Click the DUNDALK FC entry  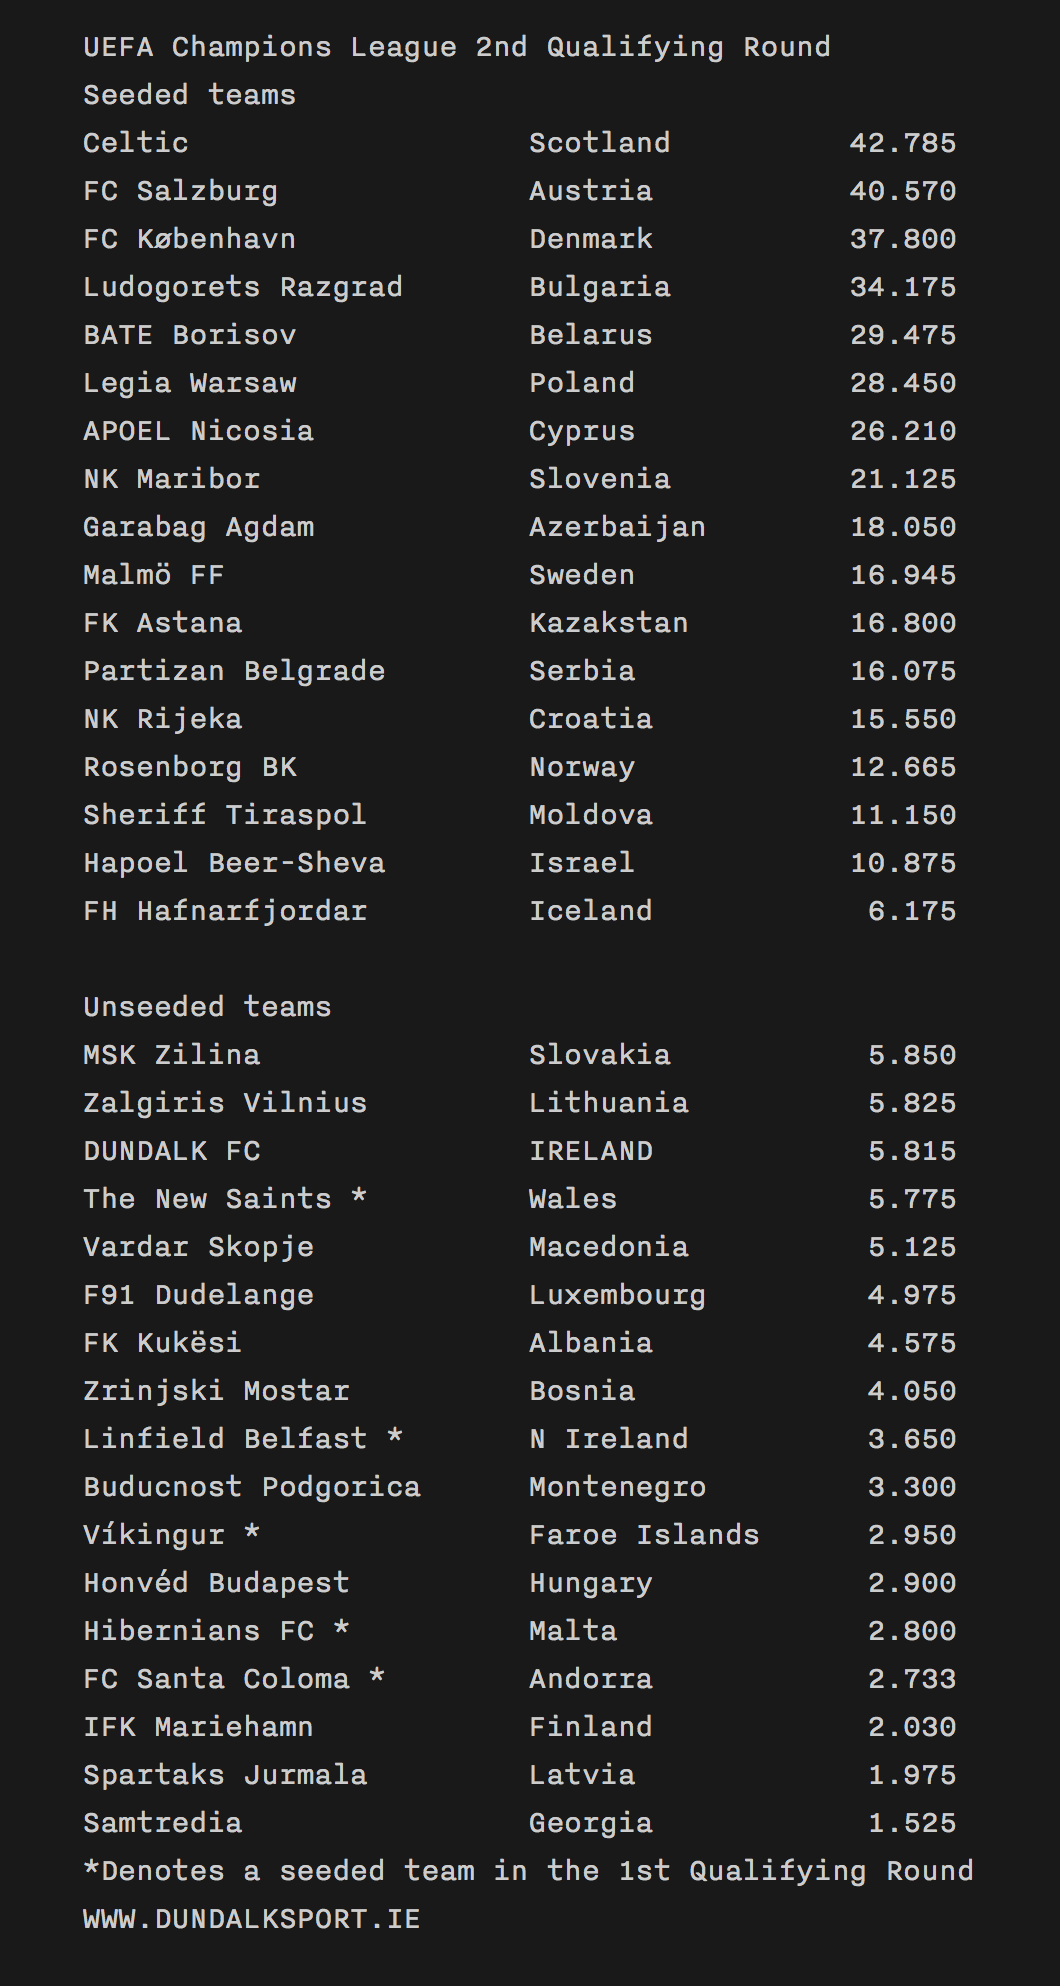tap(171, 1151)
